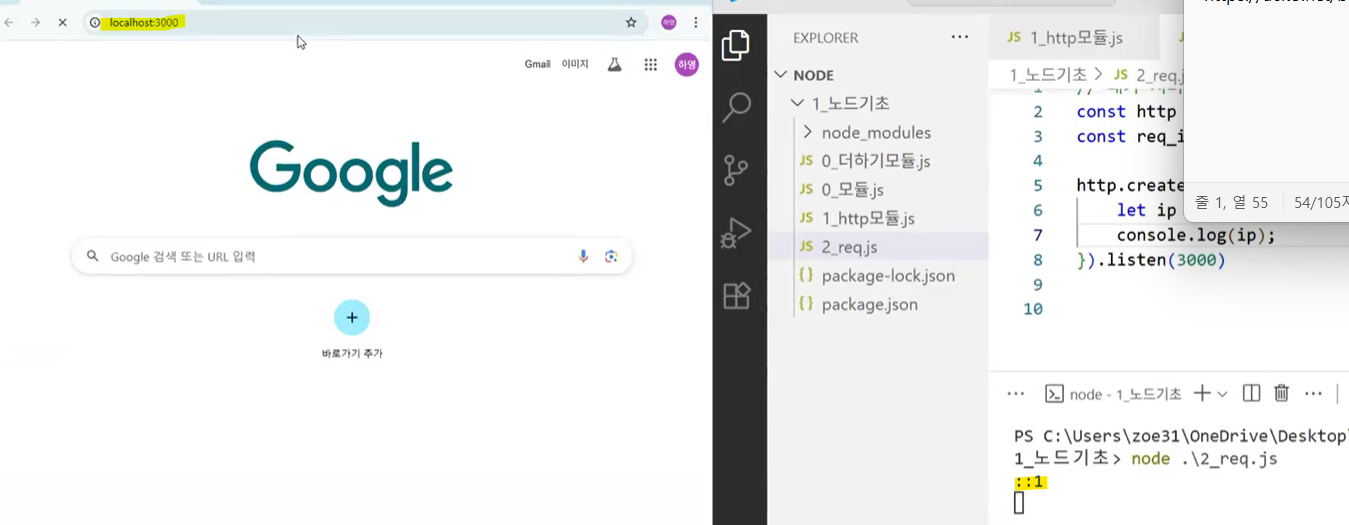Open Gmail link

tap(538, 64)
